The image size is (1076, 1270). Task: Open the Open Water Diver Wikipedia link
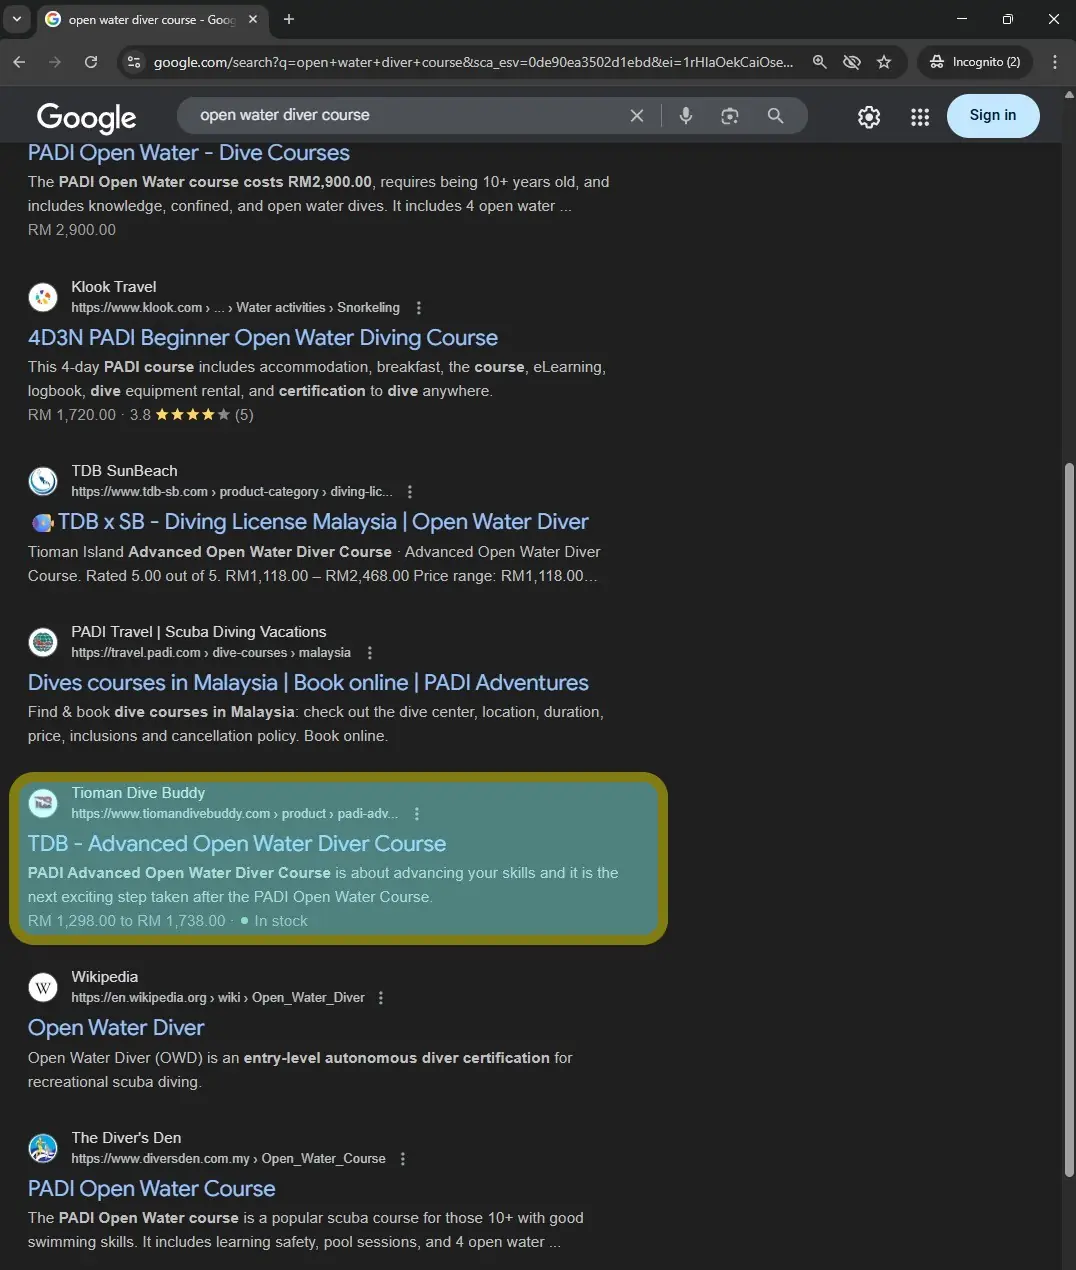tap(116, 1028)
